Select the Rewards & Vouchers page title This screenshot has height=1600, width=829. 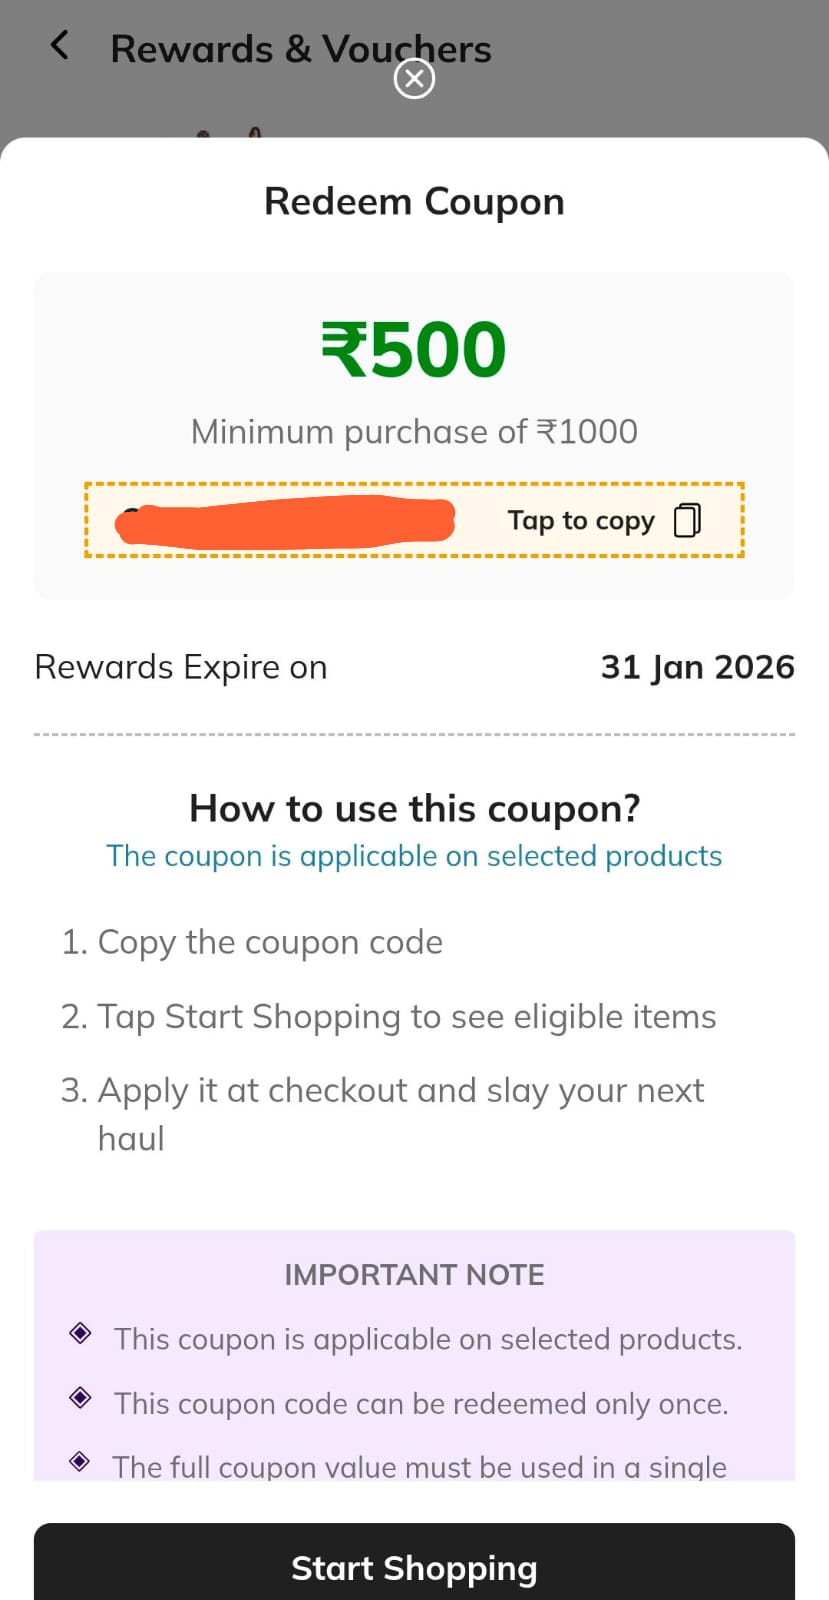(300, 49)
